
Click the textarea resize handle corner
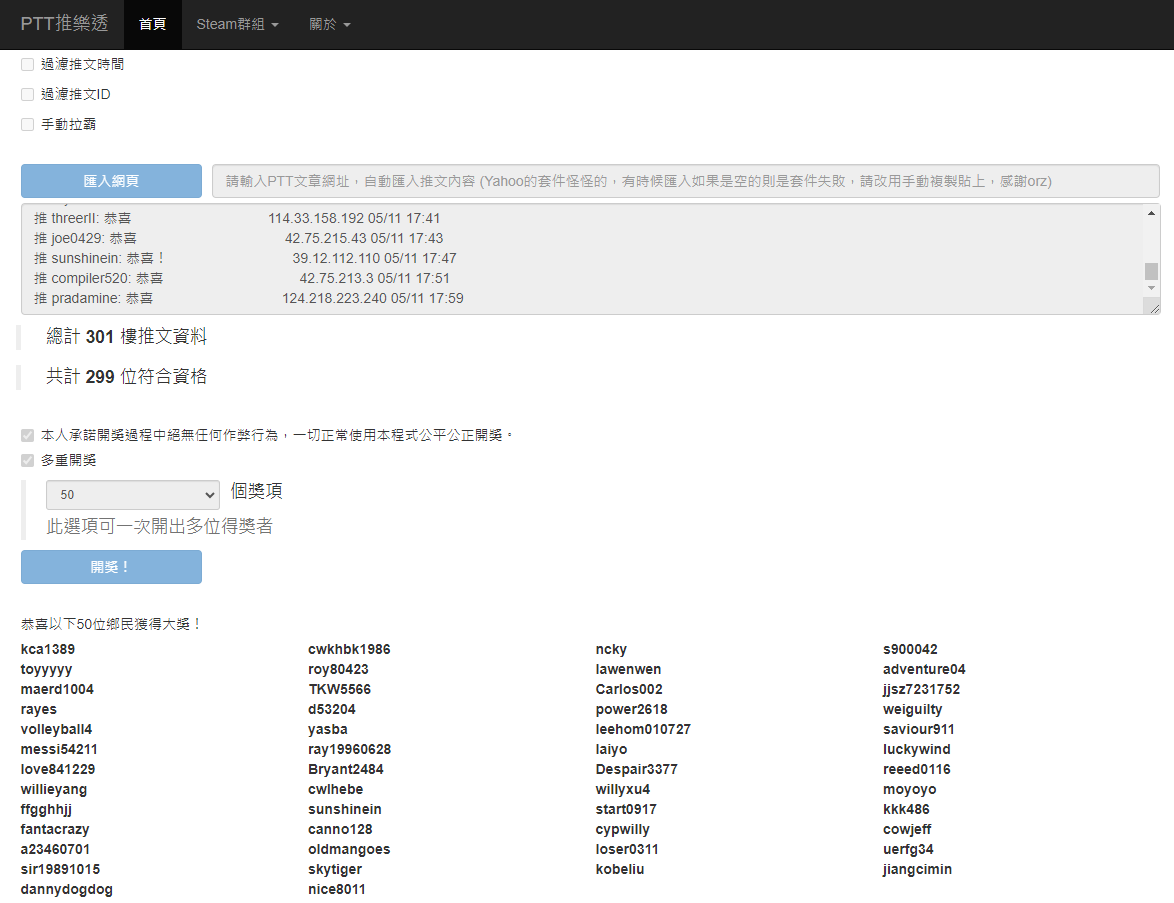[x=1154, y=308]
